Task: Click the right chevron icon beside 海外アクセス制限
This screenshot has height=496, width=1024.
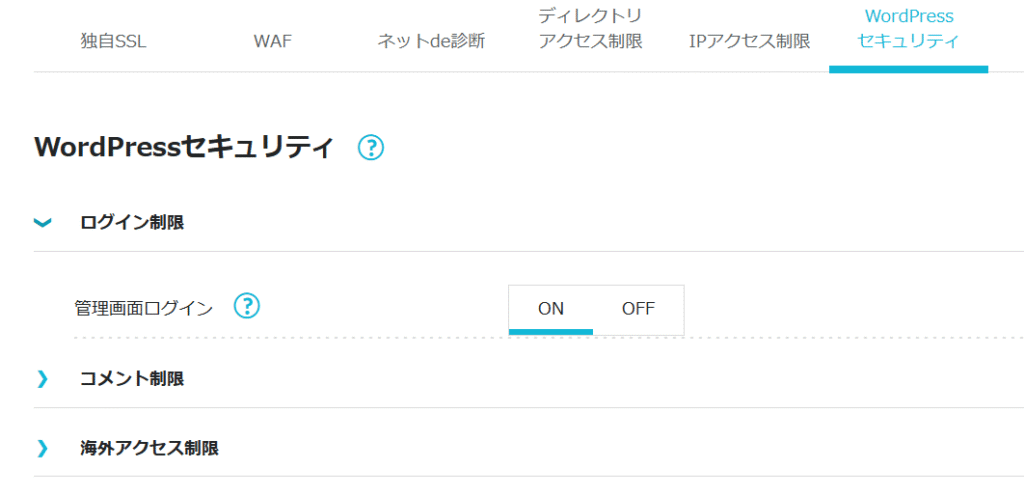Action: (42, 448)
